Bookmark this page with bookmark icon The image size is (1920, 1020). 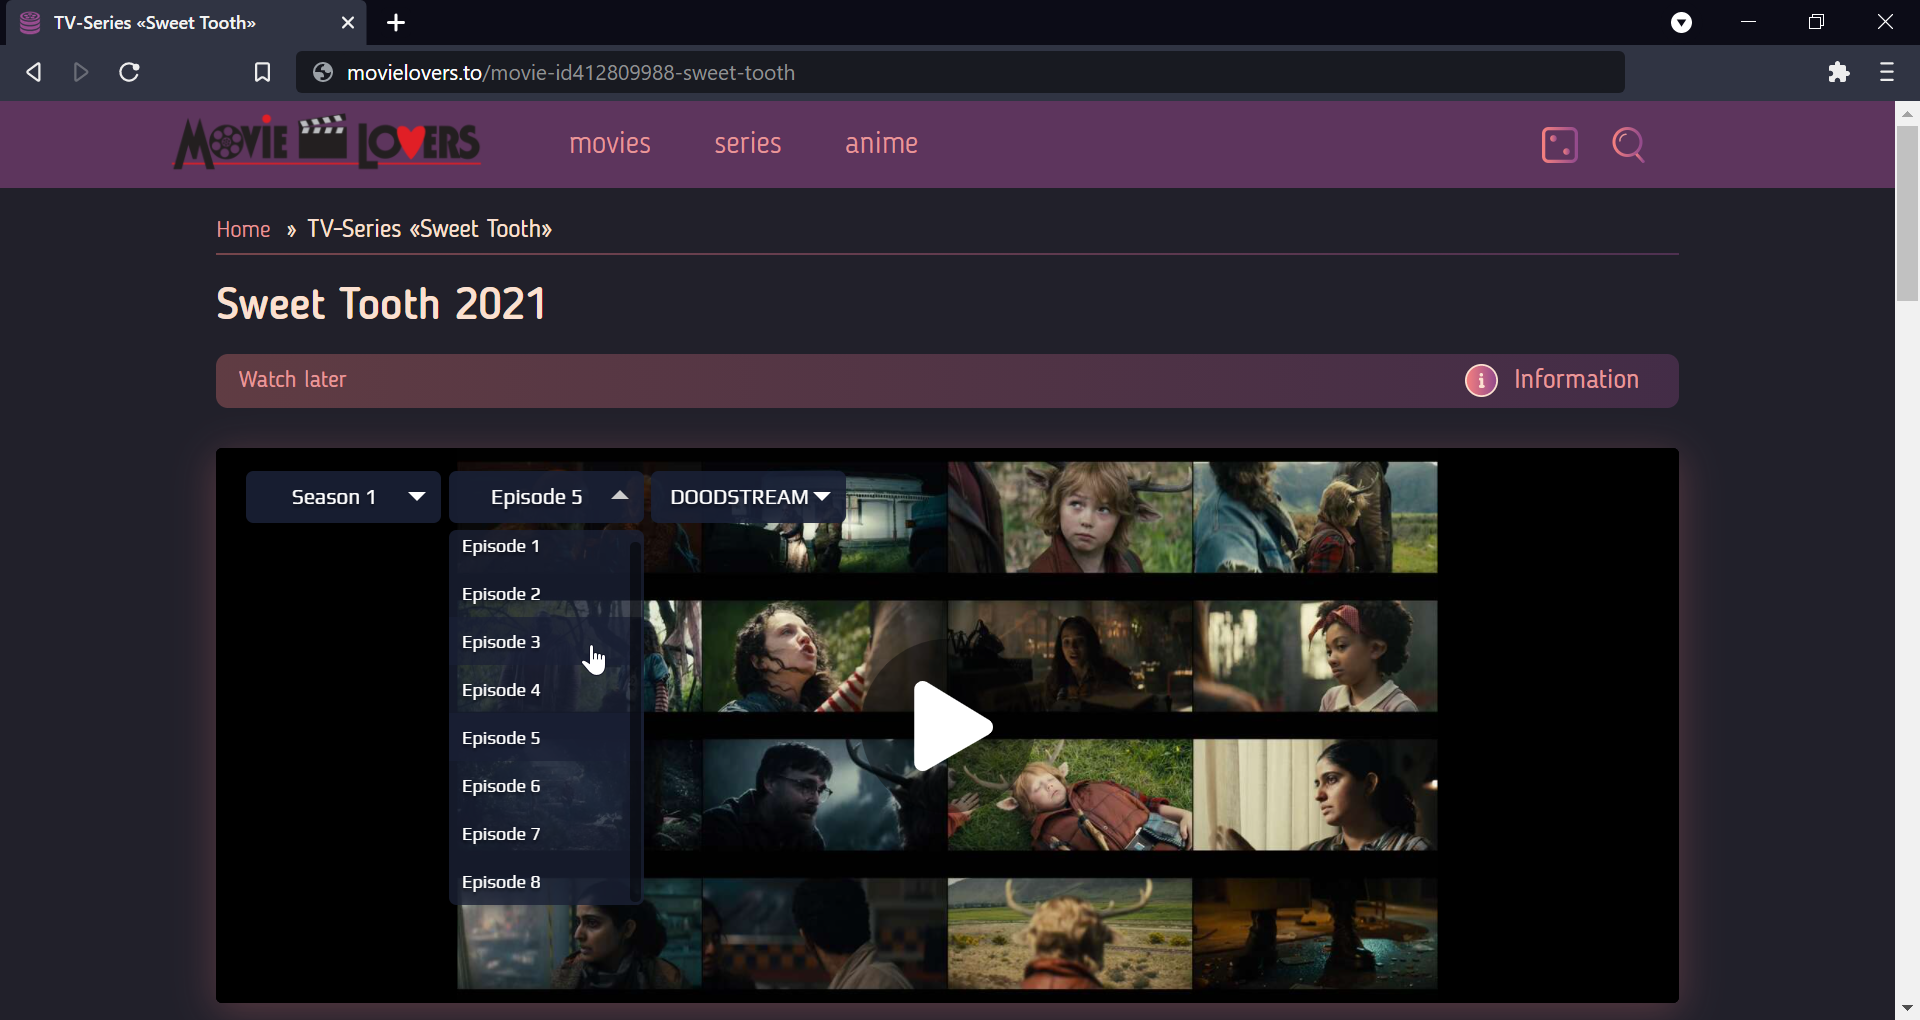(x=262, y=73)
